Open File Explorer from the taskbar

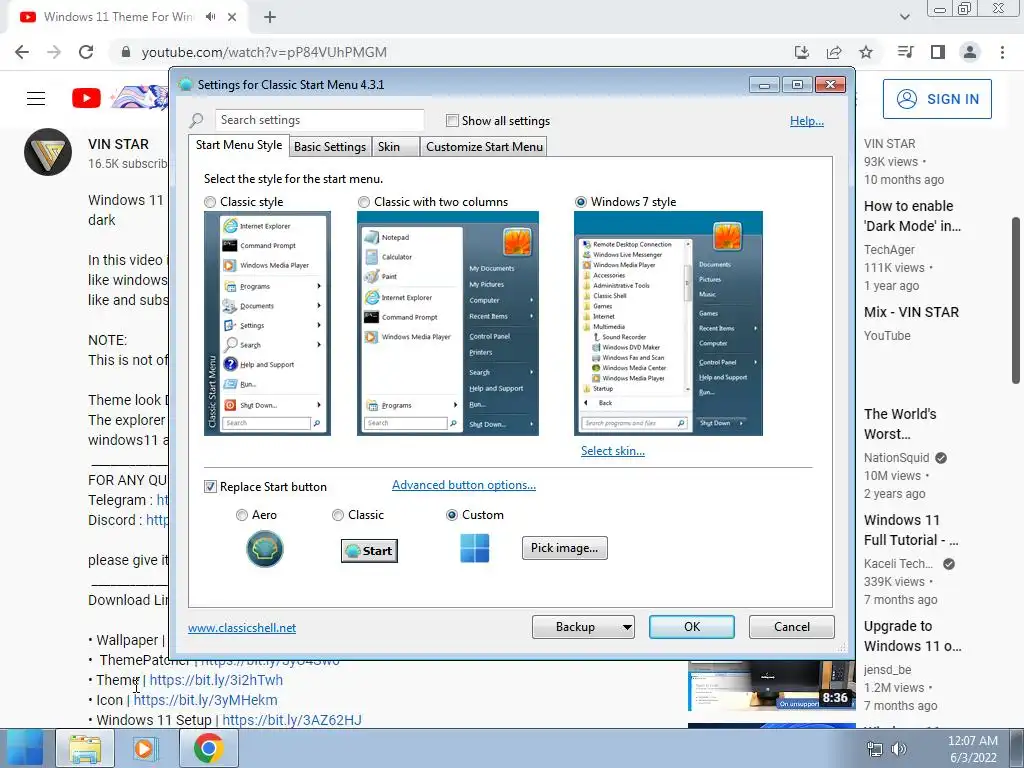click(85, 748)
